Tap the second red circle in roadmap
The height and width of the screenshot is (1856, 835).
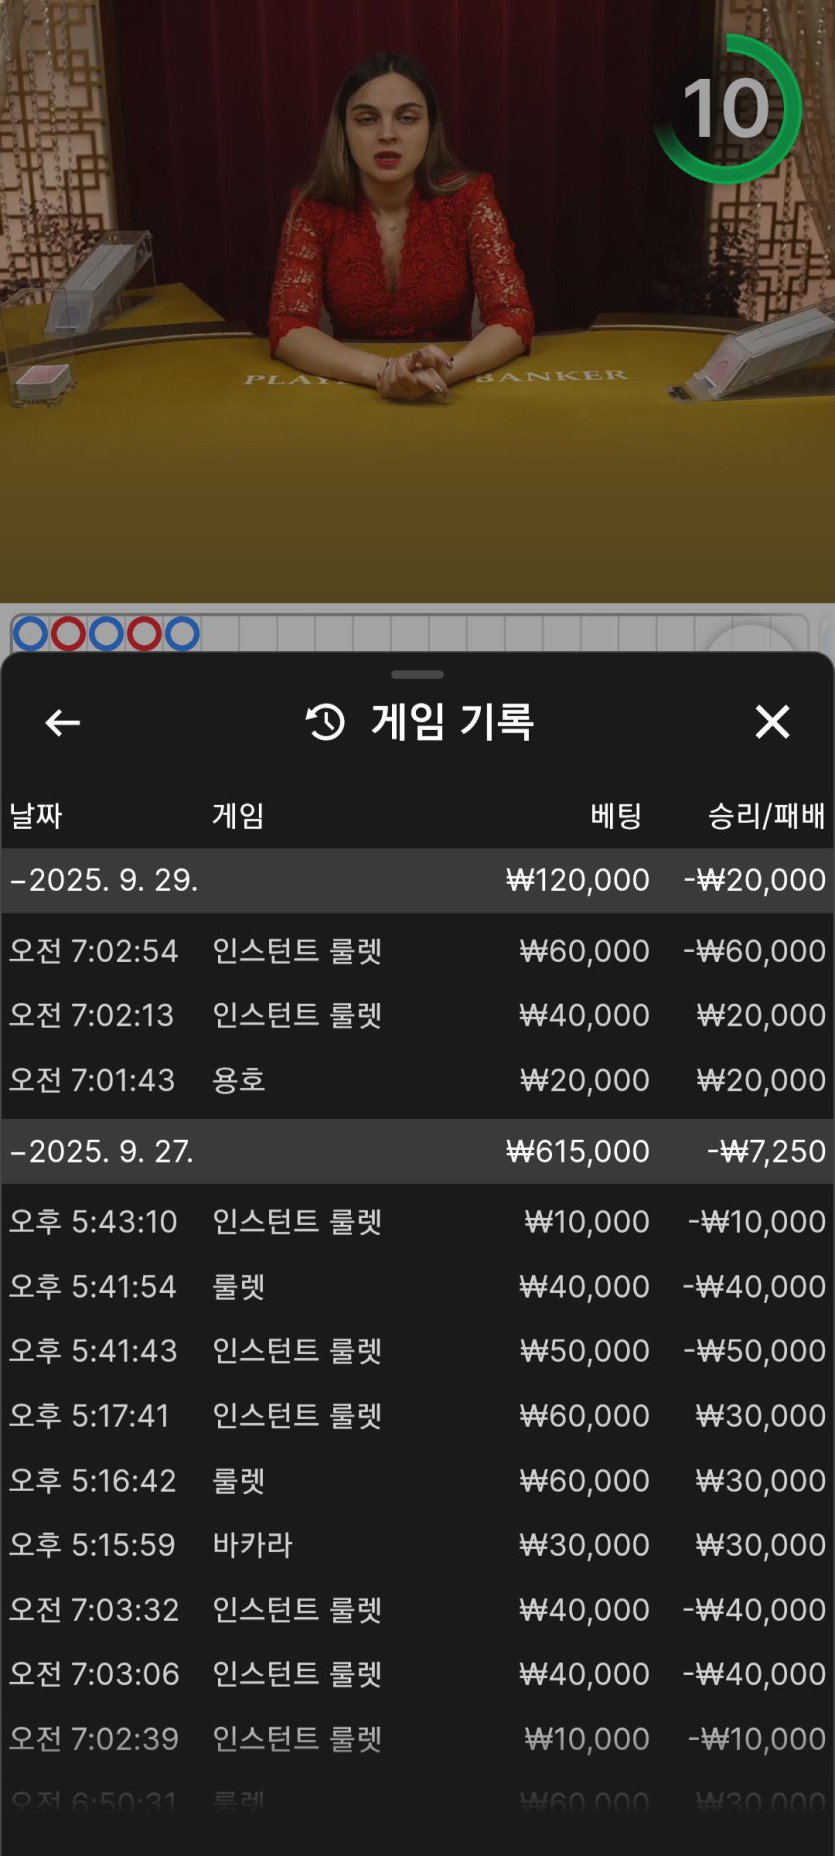tap(144, 633)
